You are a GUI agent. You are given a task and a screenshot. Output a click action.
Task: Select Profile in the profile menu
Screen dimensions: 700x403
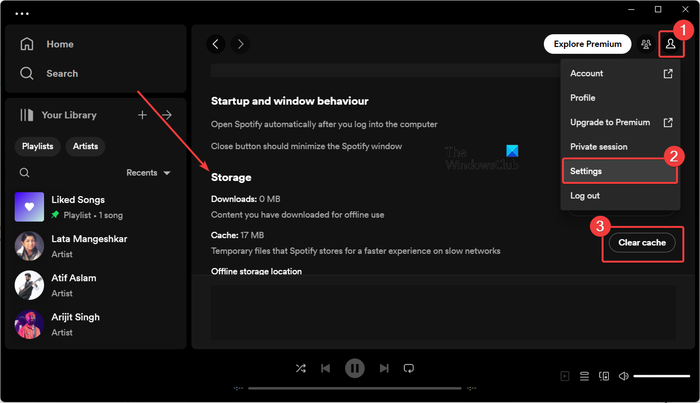point(621,98)
